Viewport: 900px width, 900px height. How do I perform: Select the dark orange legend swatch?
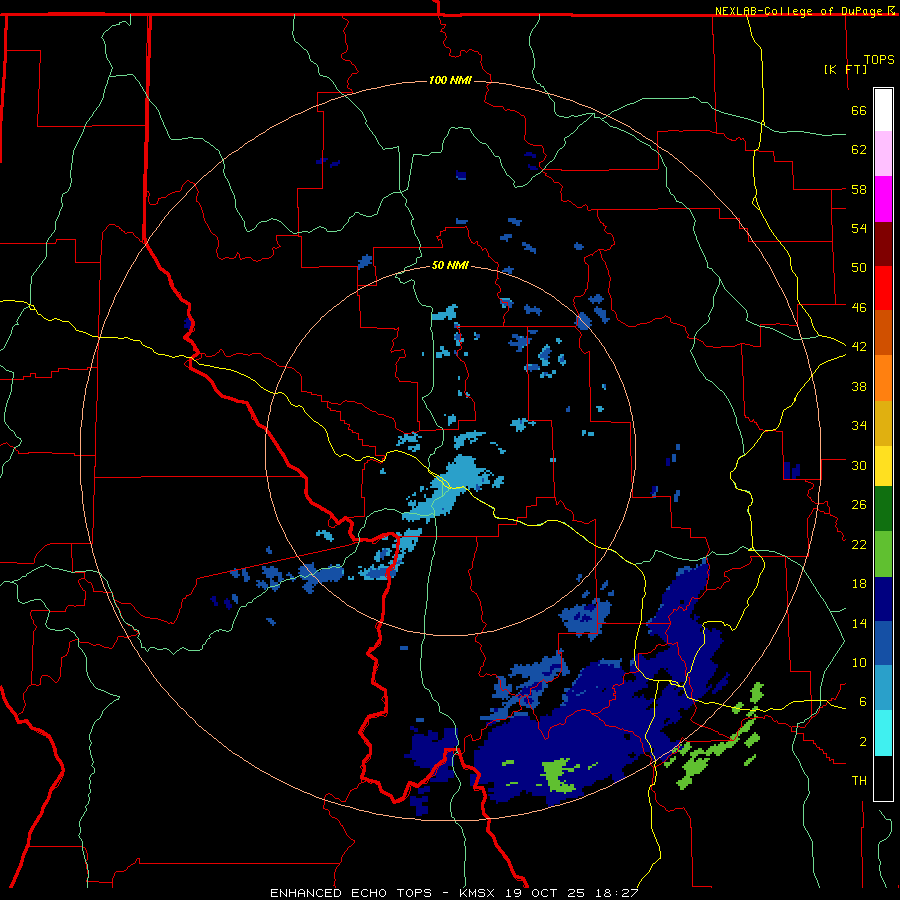[883, 333]
